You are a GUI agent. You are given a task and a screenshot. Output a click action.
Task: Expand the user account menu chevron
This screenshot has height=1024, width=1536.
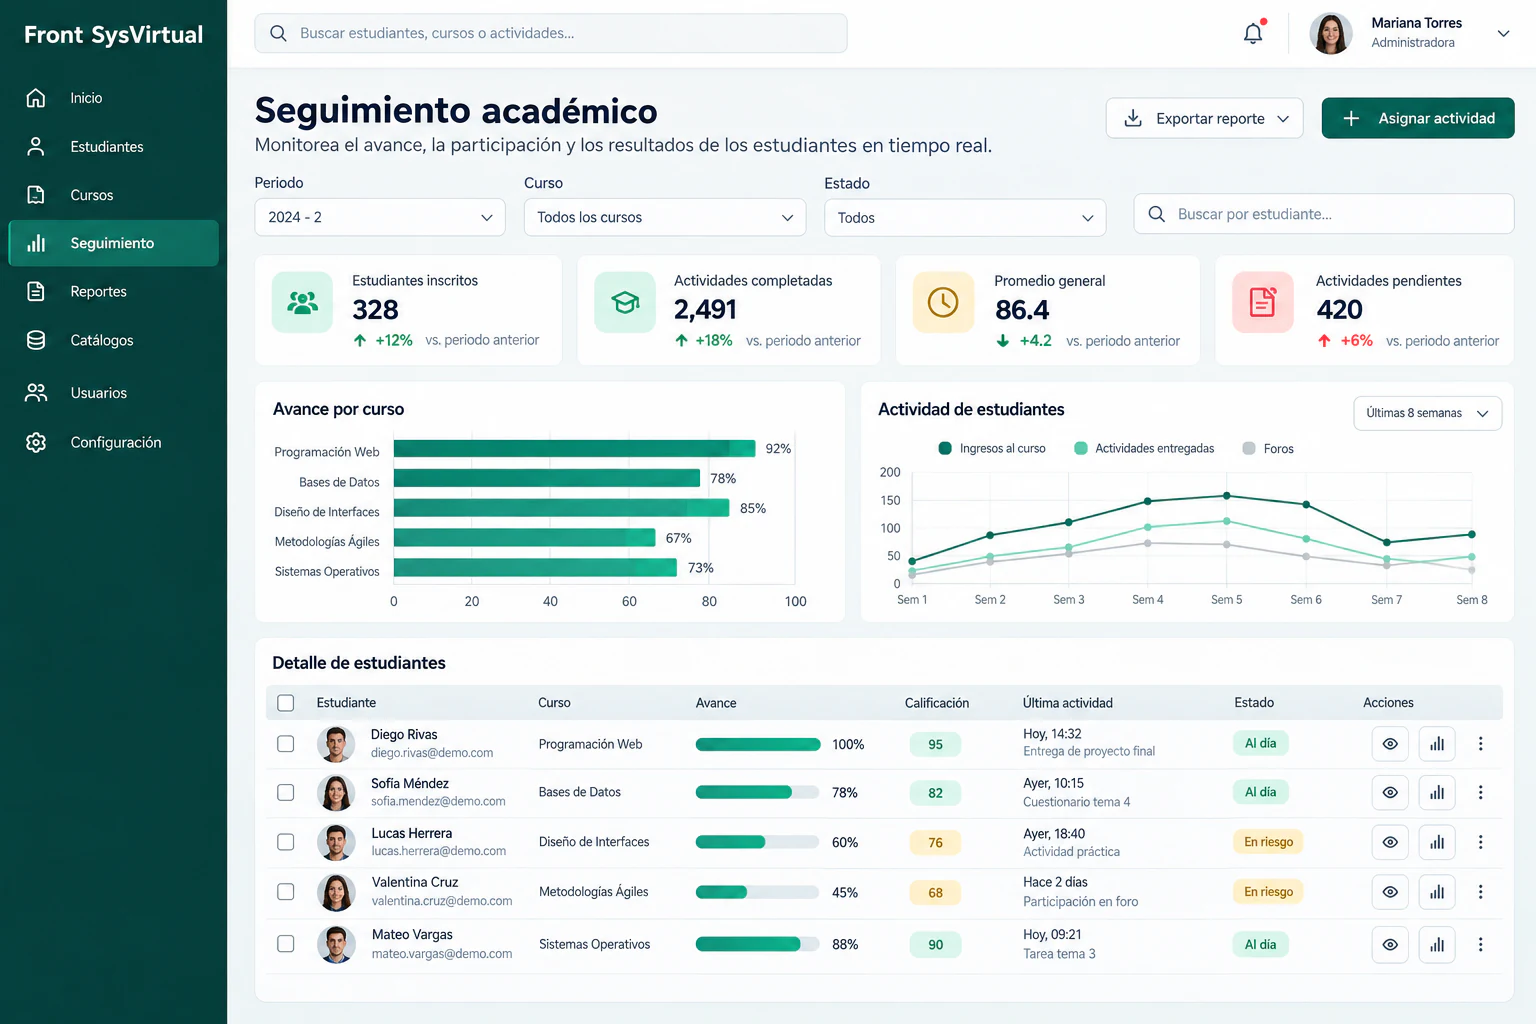tap(1503, 33)
